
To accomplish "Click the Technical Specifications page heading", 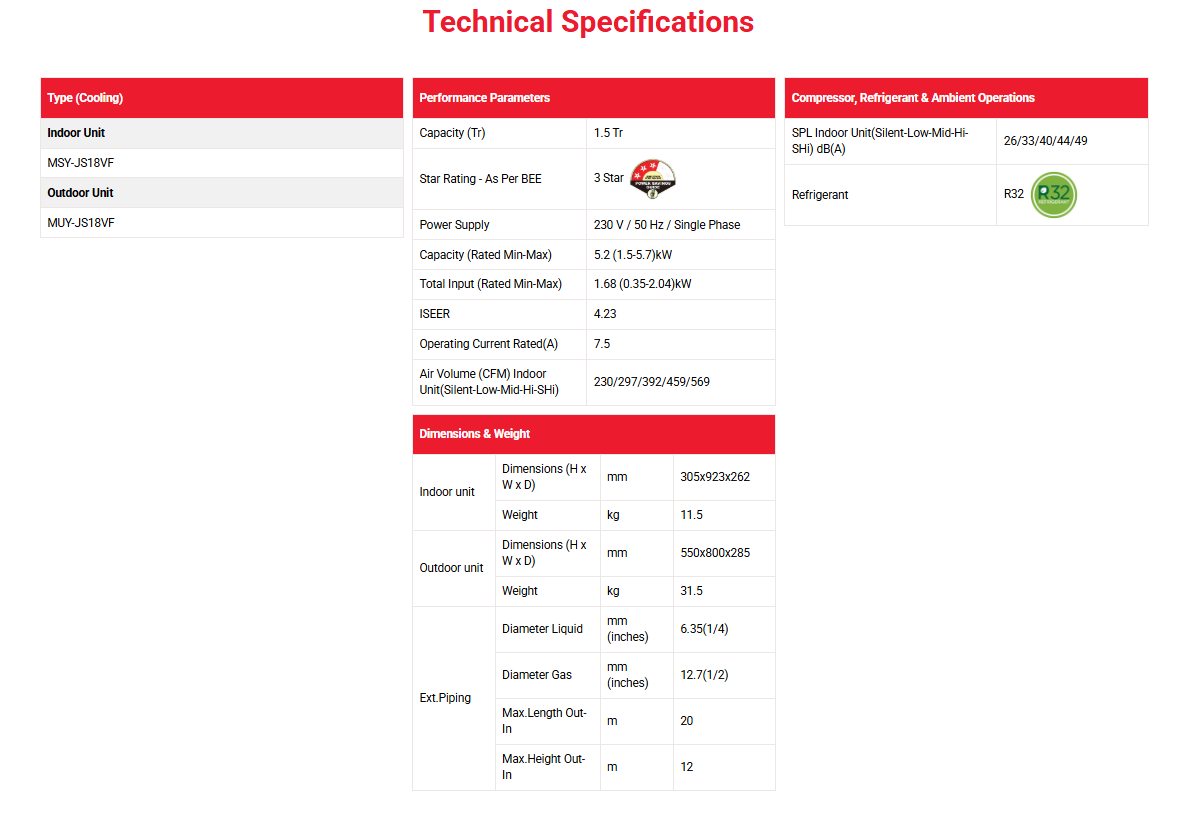I will [x=588, y=21].
